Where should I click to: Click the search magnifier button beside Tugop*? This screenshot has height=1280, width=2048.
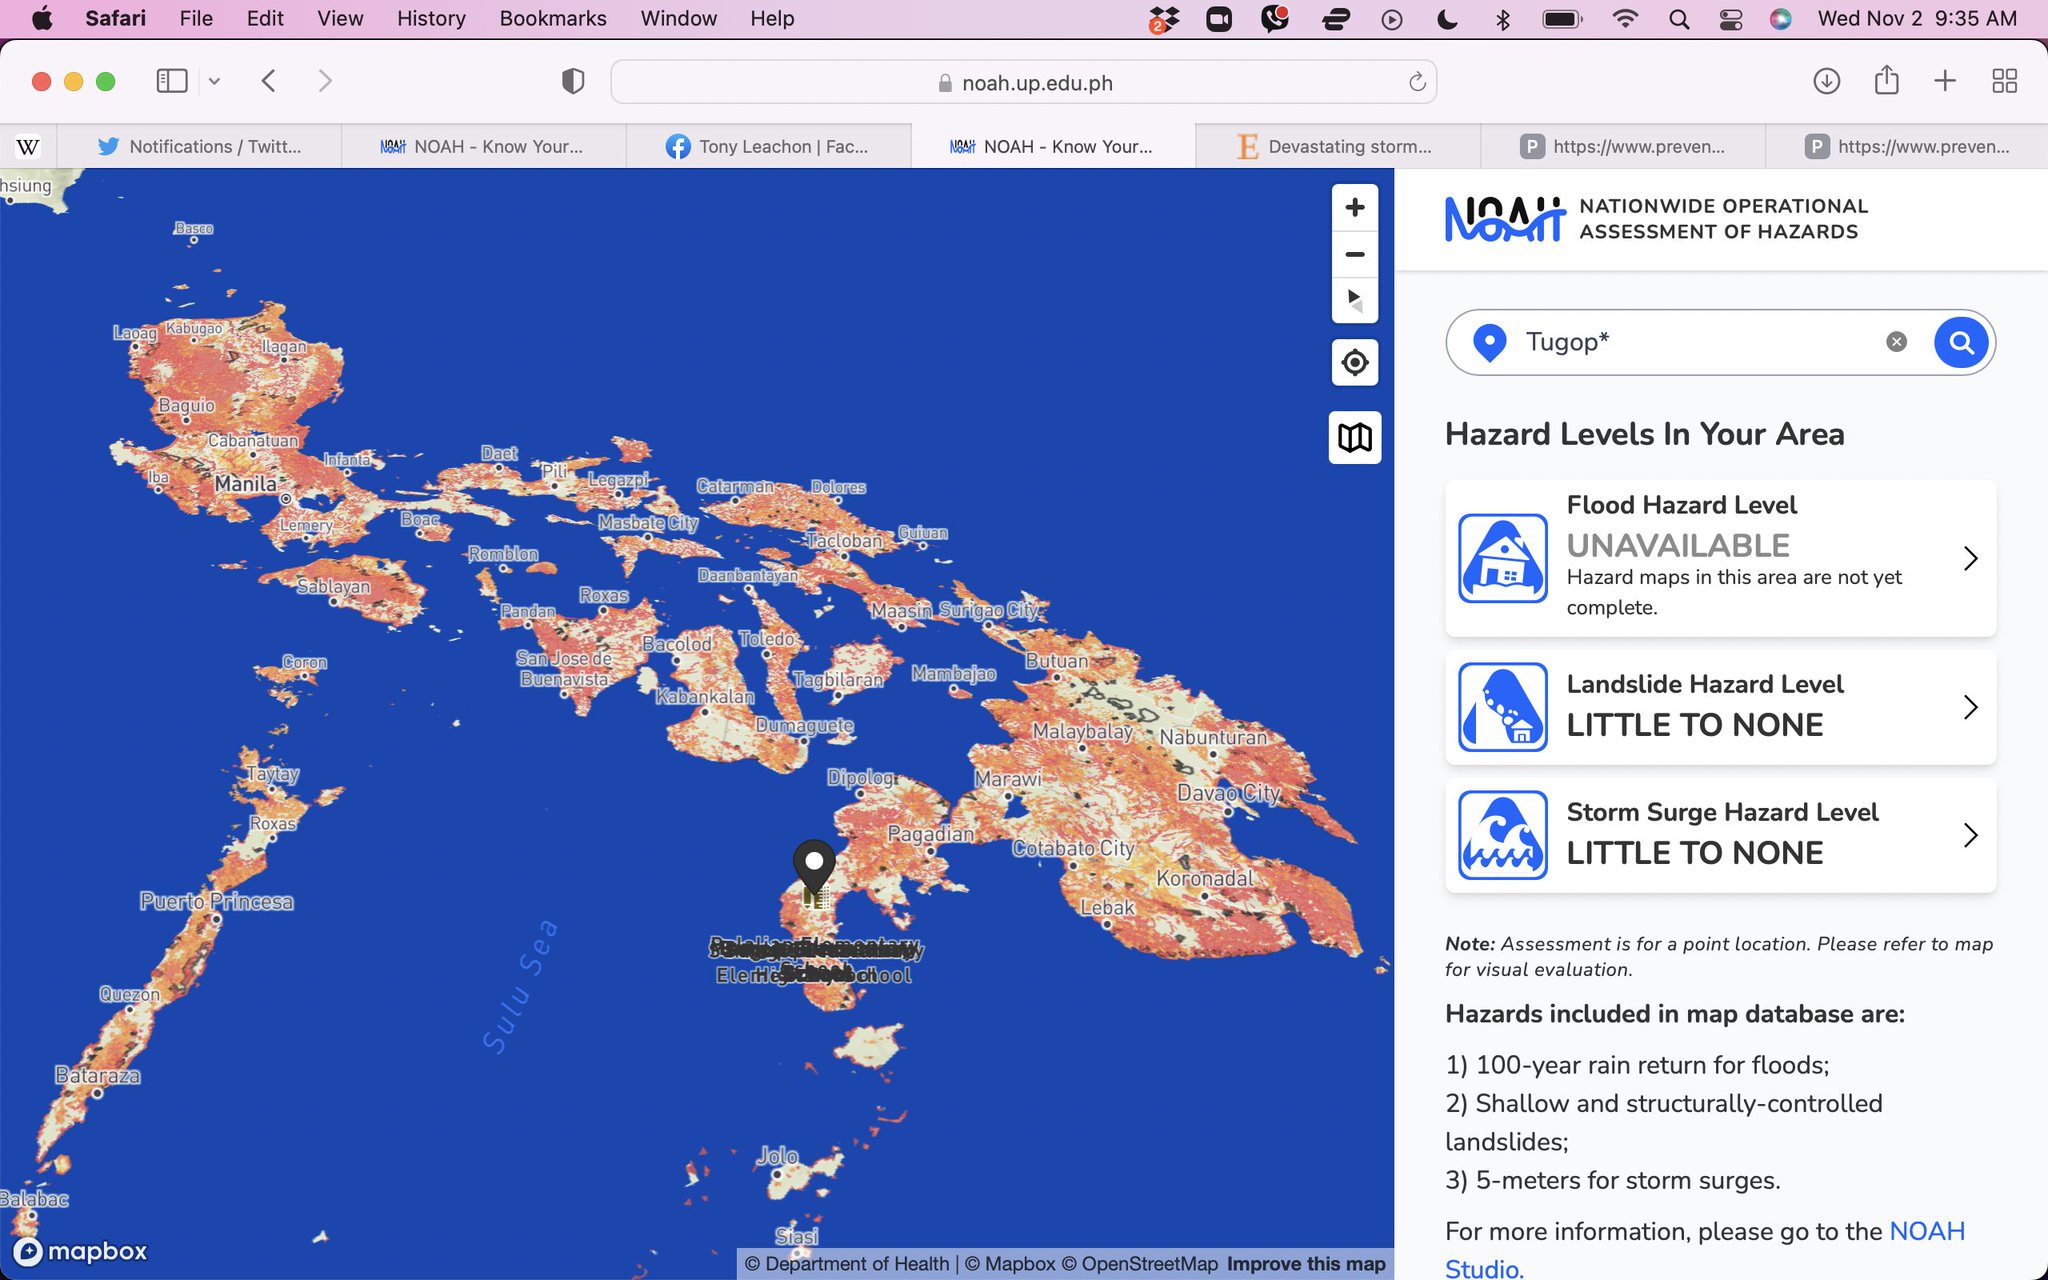tap(1960, 342)
